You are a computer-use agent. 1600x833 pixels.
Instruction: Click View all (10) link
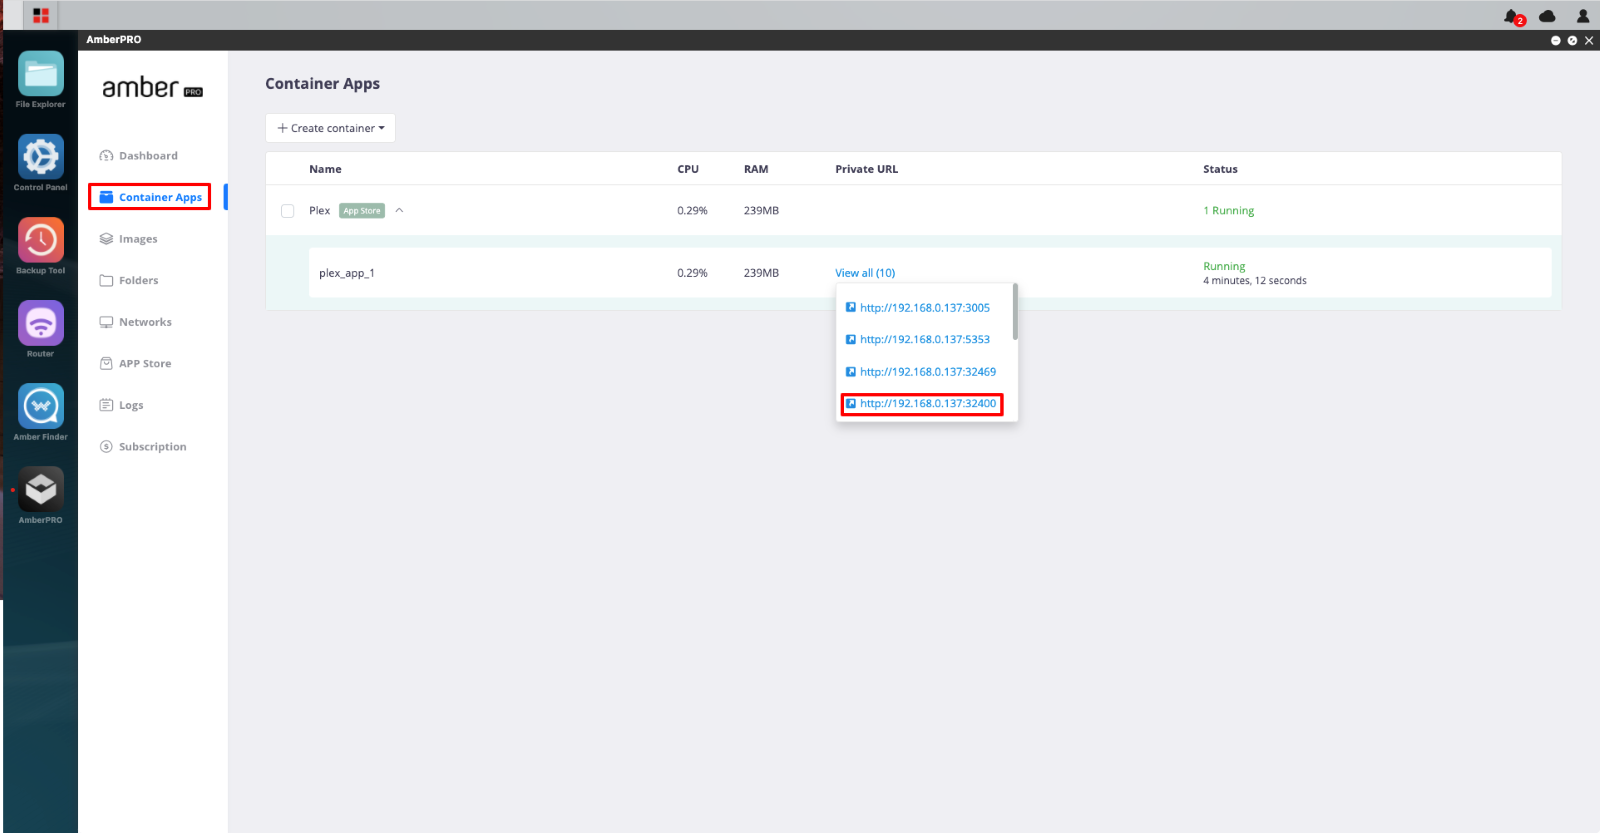[x=865, y=273]
